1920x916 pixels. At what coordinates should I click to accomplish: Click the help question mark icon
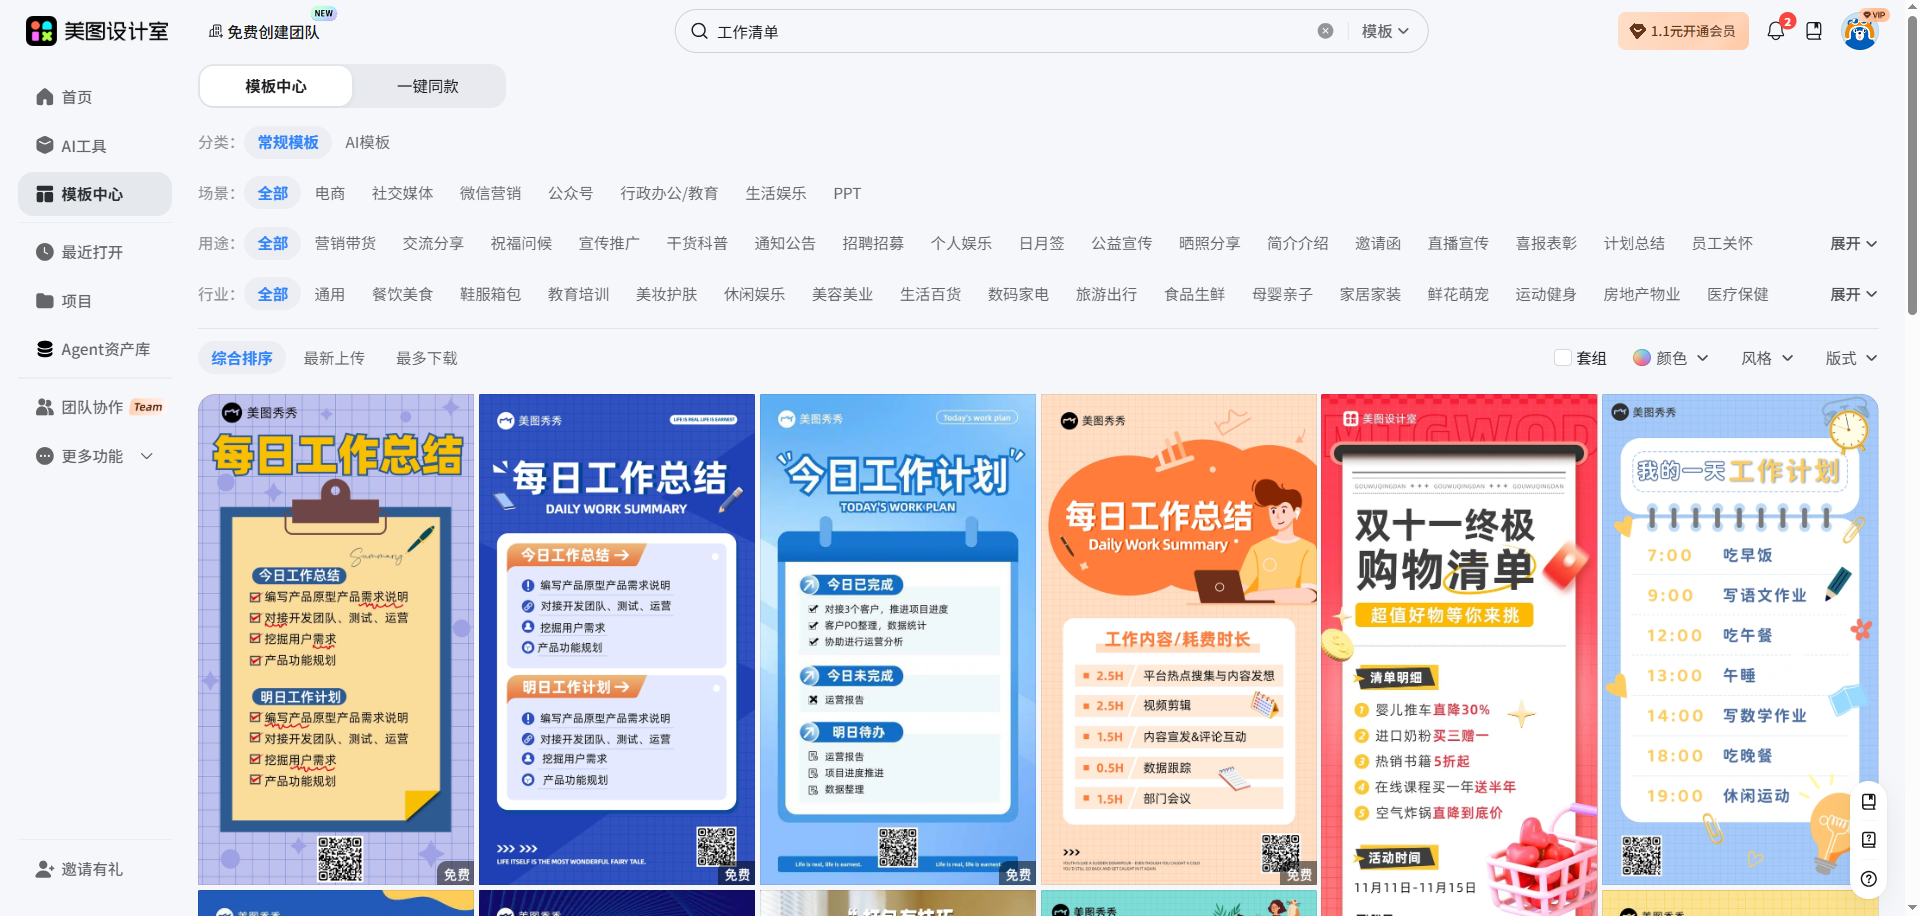click(x=1868, y=879)
